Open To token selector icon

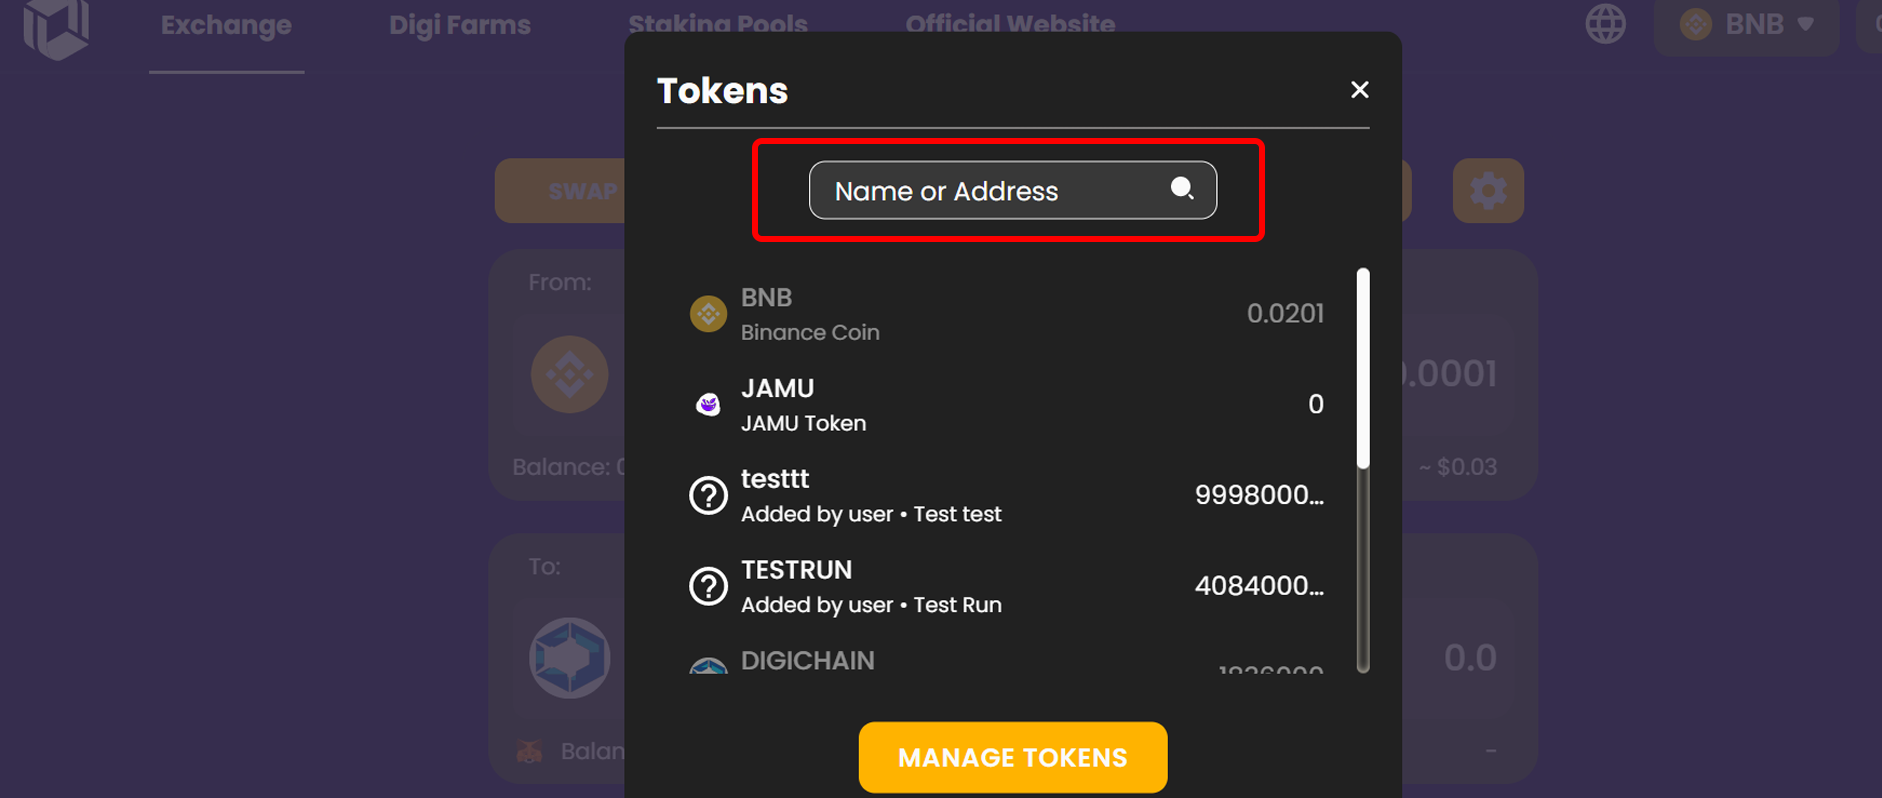coord(570,658)
